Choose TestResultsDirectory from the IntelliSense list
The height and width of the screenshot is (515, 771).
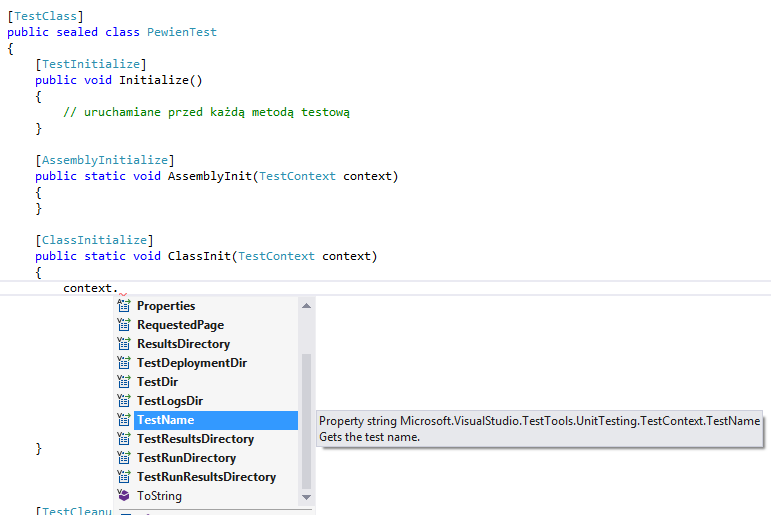click(x=195, y=439)
